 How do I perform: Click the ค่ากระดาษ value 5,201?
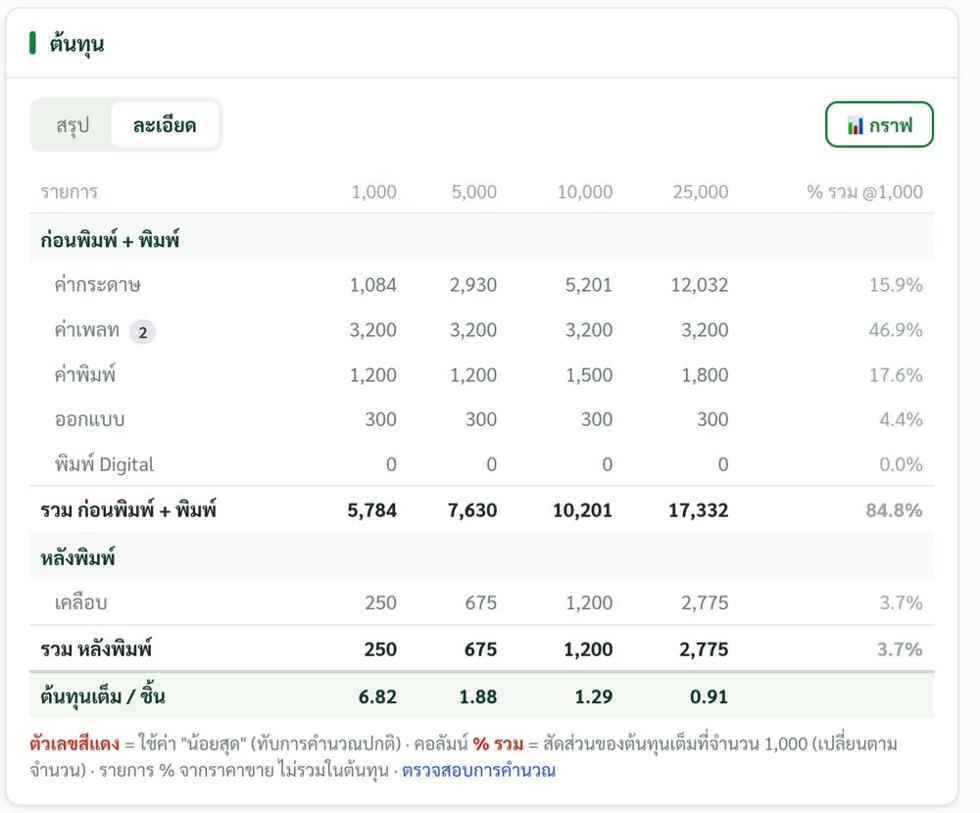click(x=589, y=285)
